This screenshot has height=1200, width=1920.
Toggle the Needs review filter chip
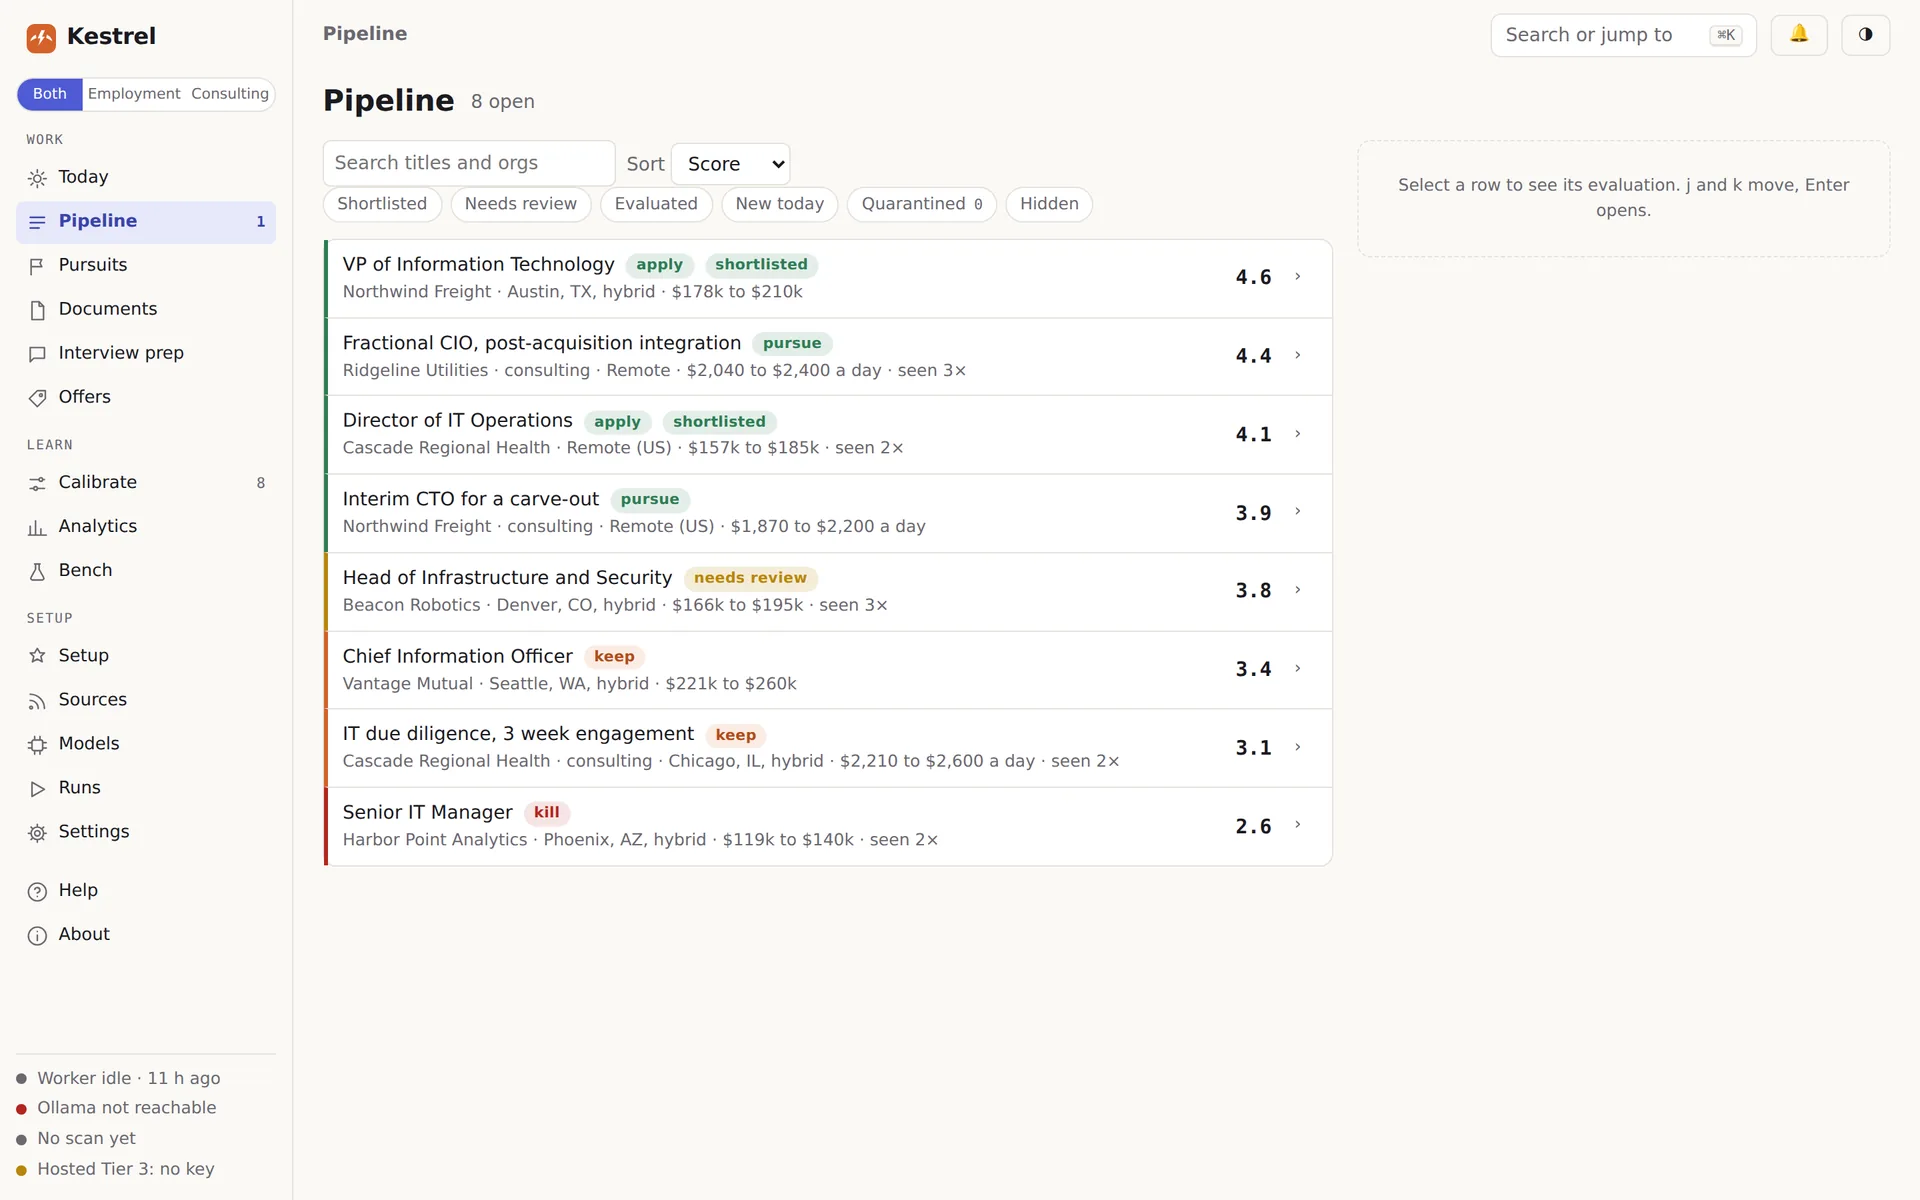[x=521, y=204]
